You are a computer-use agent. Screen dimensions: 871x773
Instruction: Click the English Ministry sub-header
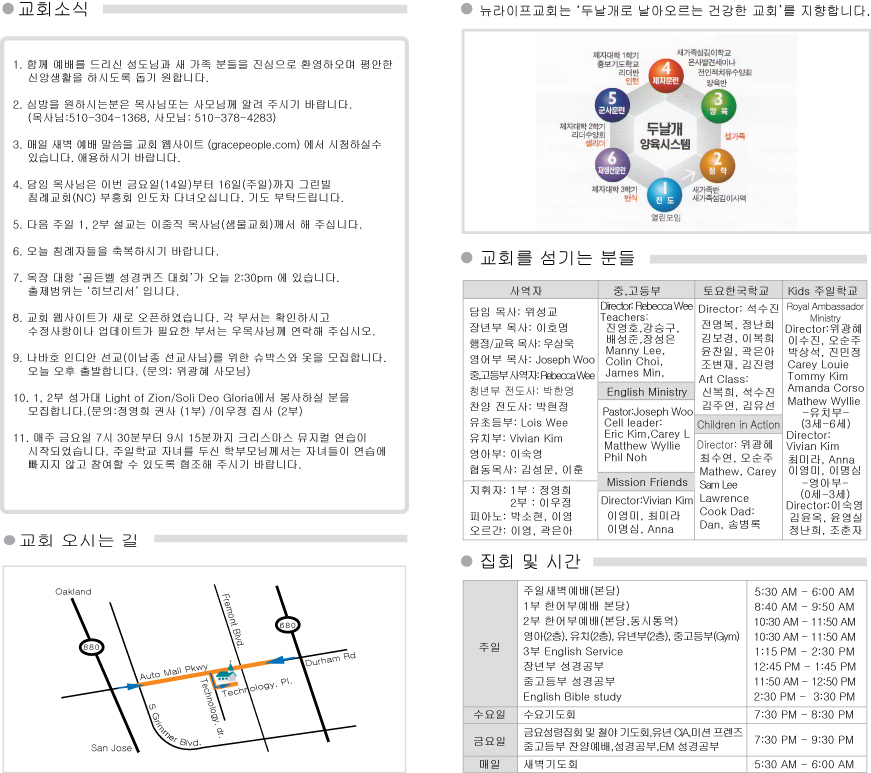pyautogui.click(x=647, y=392)
